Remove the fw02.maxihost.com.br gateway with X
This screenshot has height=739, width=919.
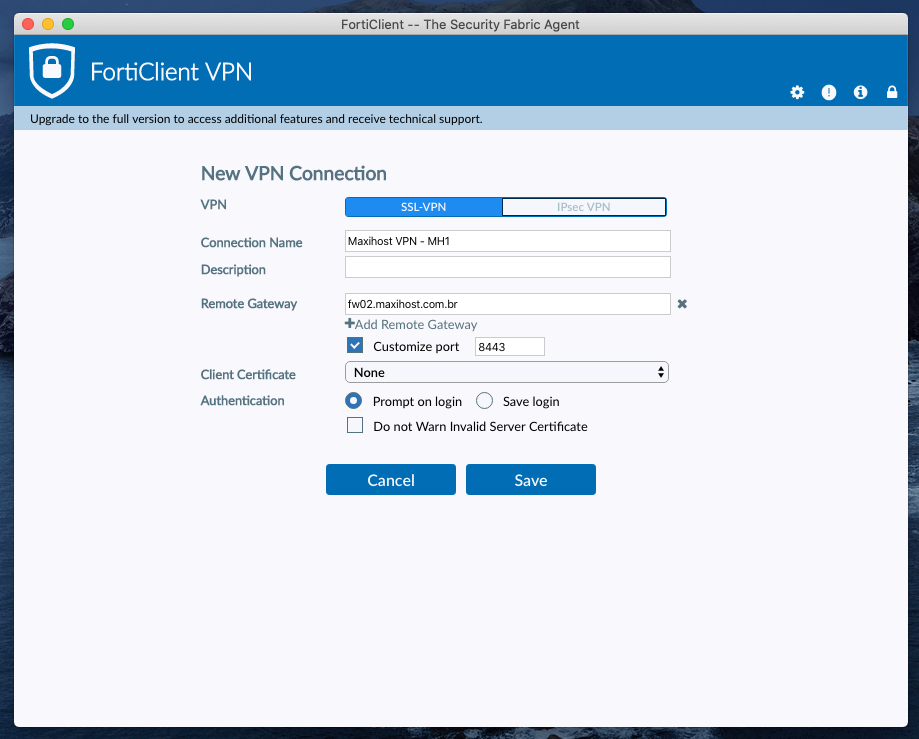tap(682, 304)
